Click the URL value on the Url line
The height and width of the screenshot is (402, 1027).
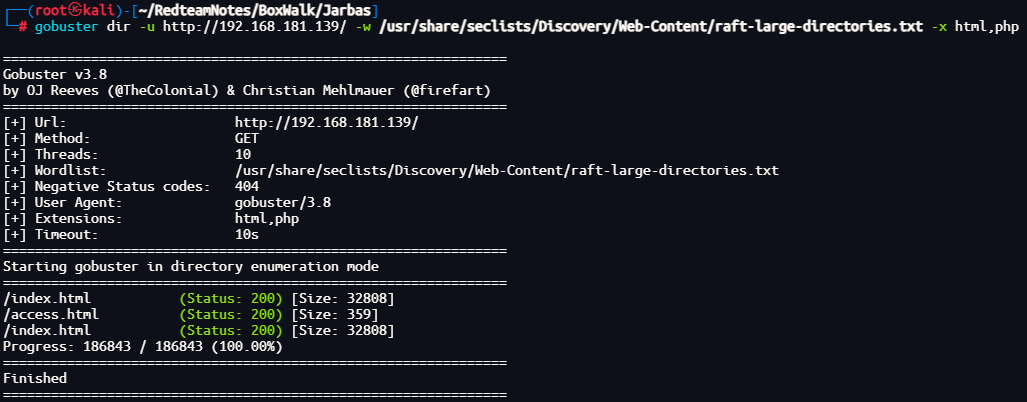pyautogui.click(x=326, y=122)
